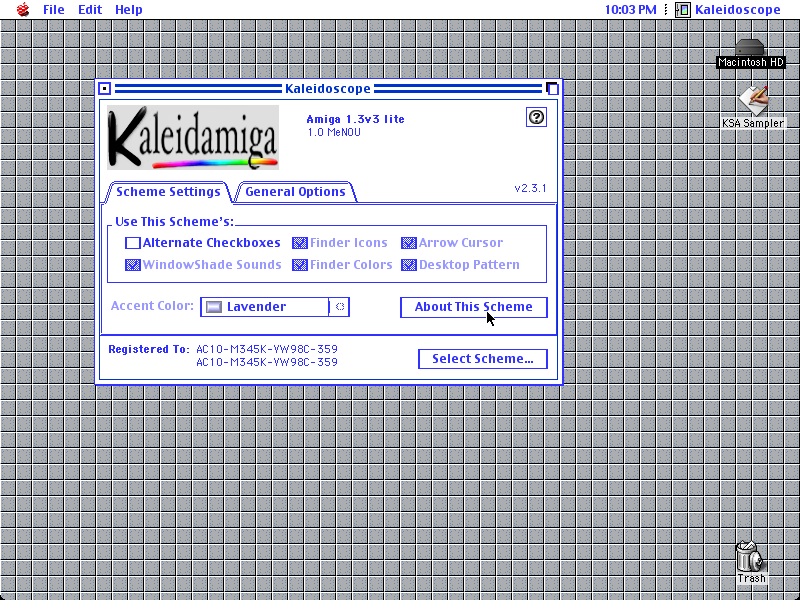The width and height of the screenshot is (800, 600).
Task: Enable the Alternate Checkboxes option
Action: coord(203,243)
